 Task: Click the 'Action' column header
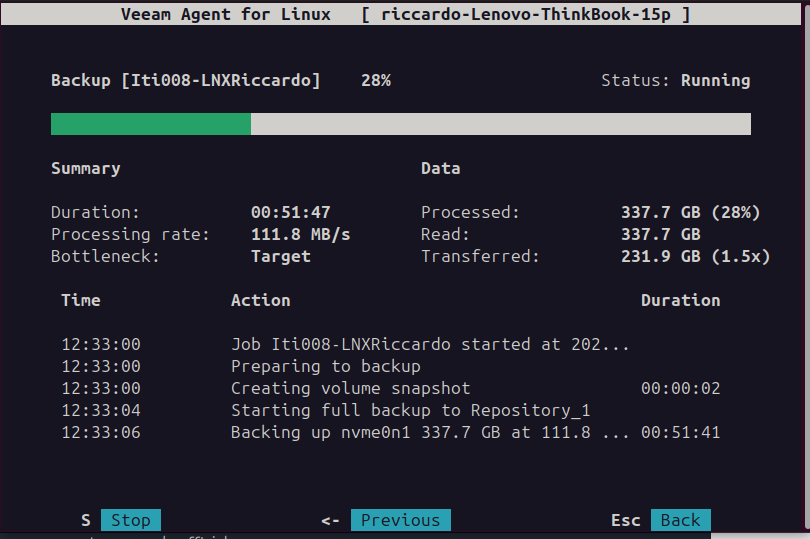pos(261,300)
